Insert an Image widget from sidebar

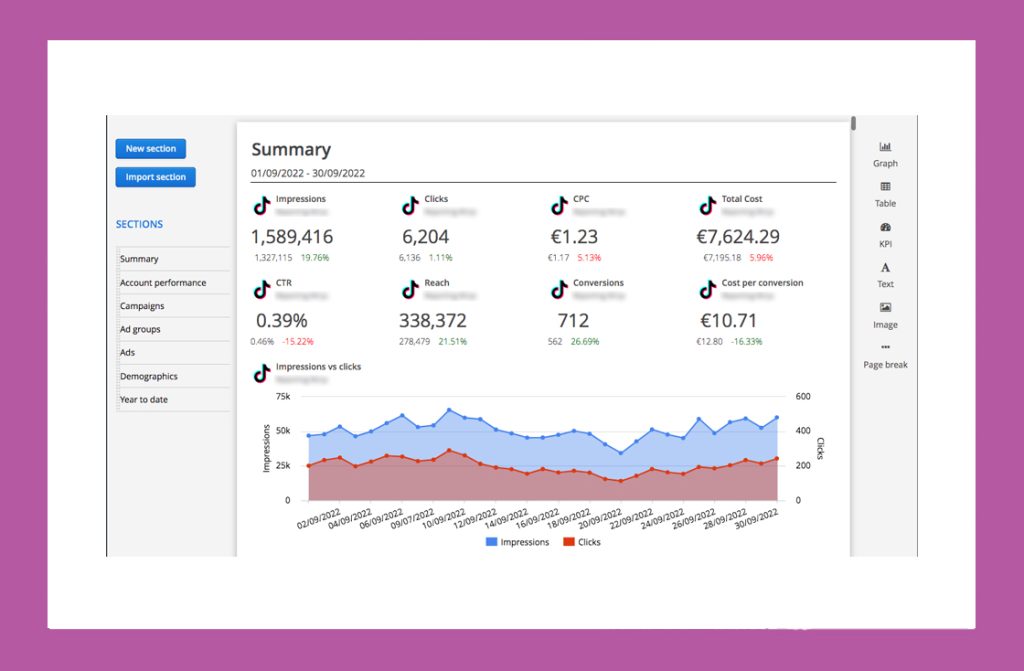(885, 308)
